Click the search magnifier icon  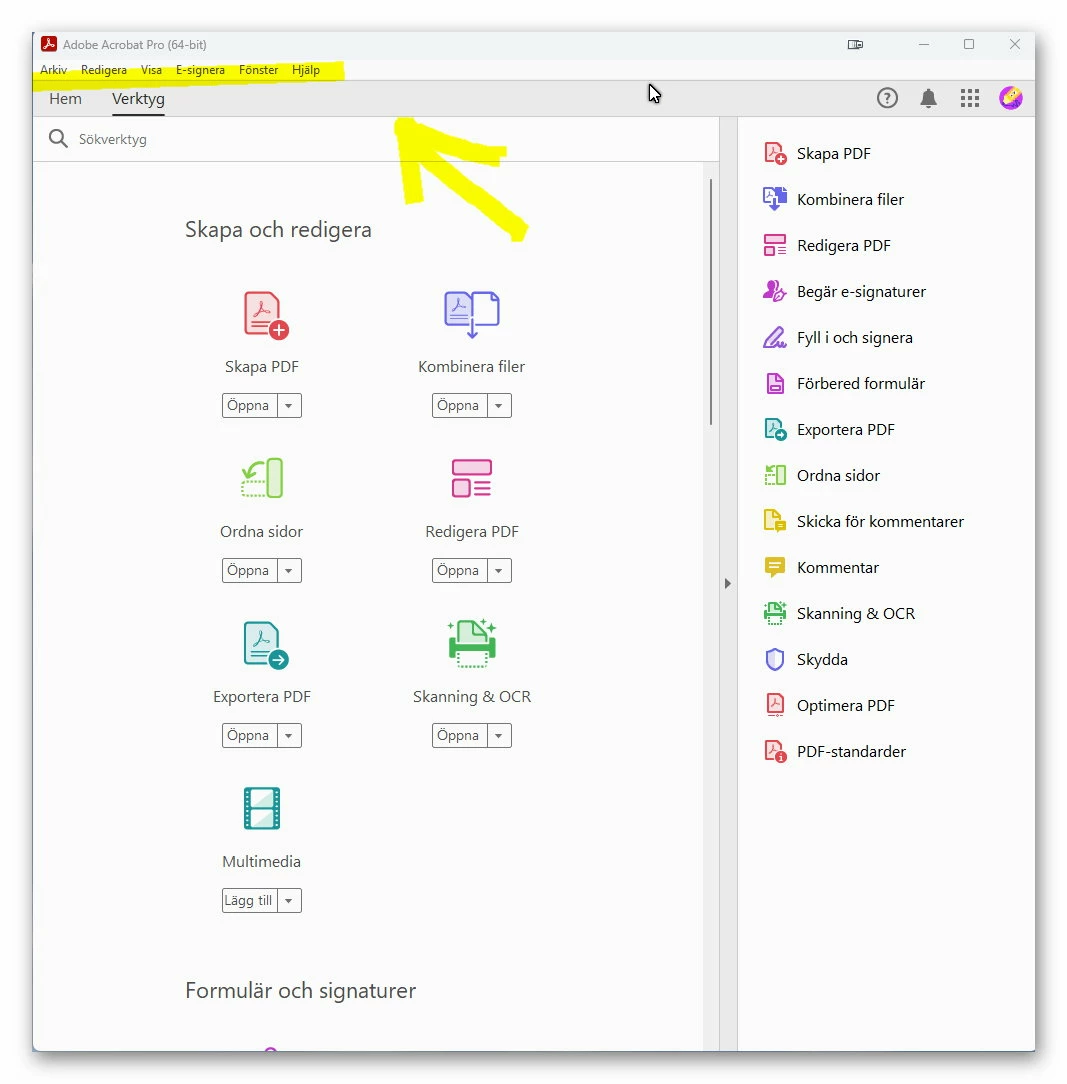click(x=58, y=139)
